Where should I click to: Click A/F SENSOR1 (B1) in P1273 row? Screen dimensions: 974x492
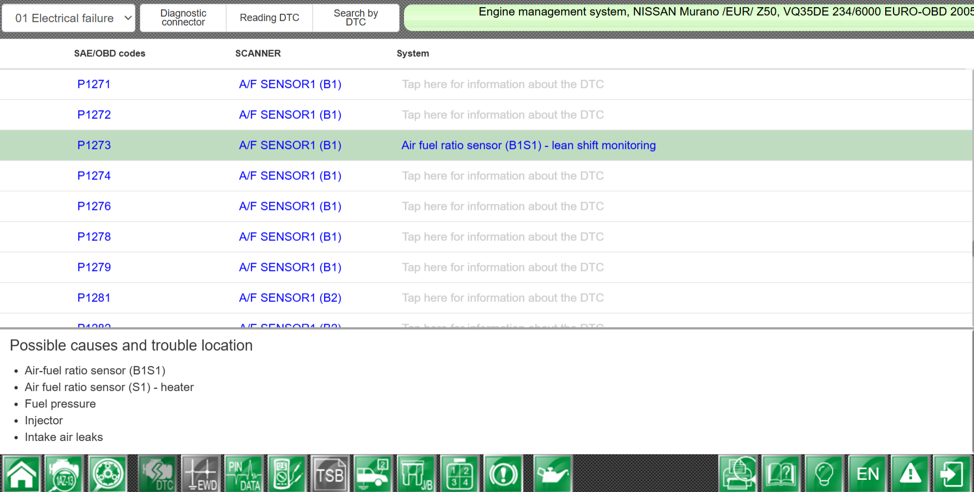tap(290, 145)
